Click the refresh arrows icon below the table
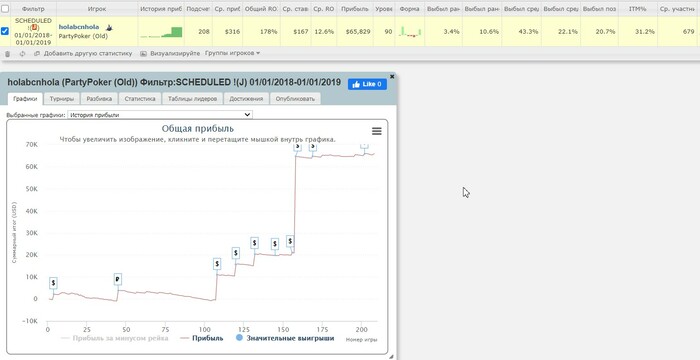The width and height of the screenshot is (700, 360). [22, 54]
